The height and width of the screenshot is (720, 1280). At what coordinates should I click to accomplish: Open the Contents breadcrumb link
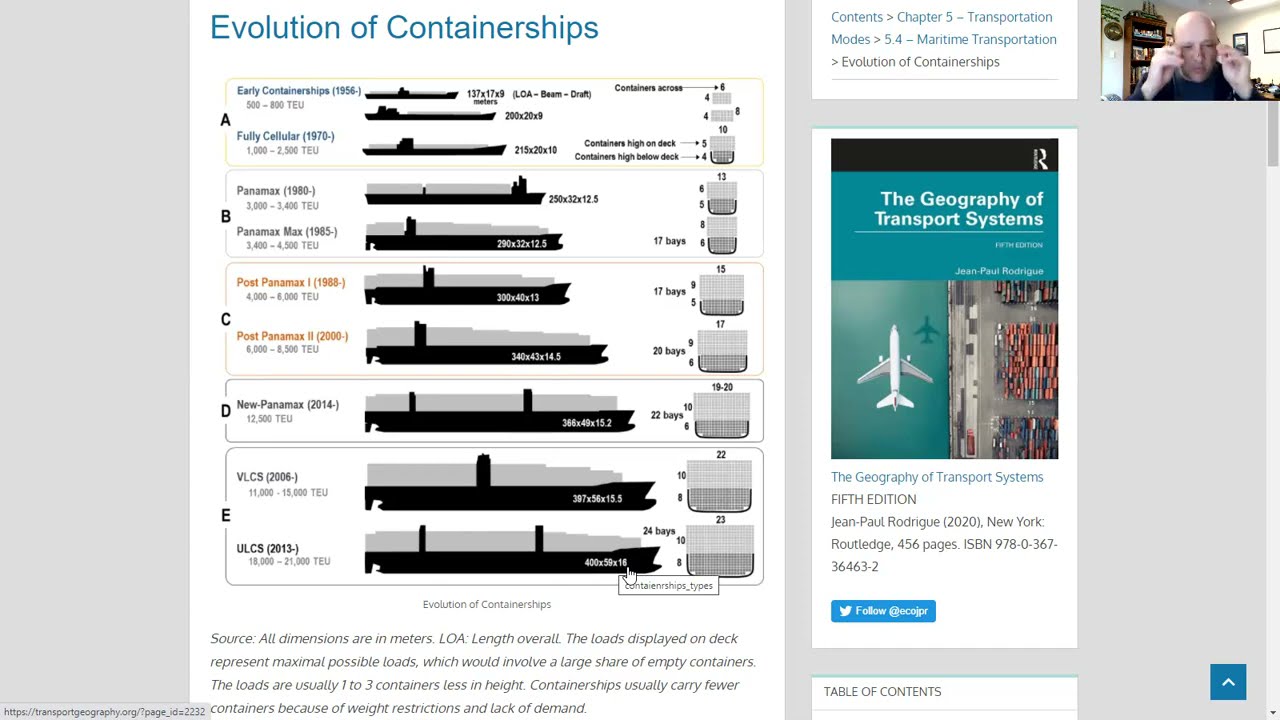click(857, 17)
